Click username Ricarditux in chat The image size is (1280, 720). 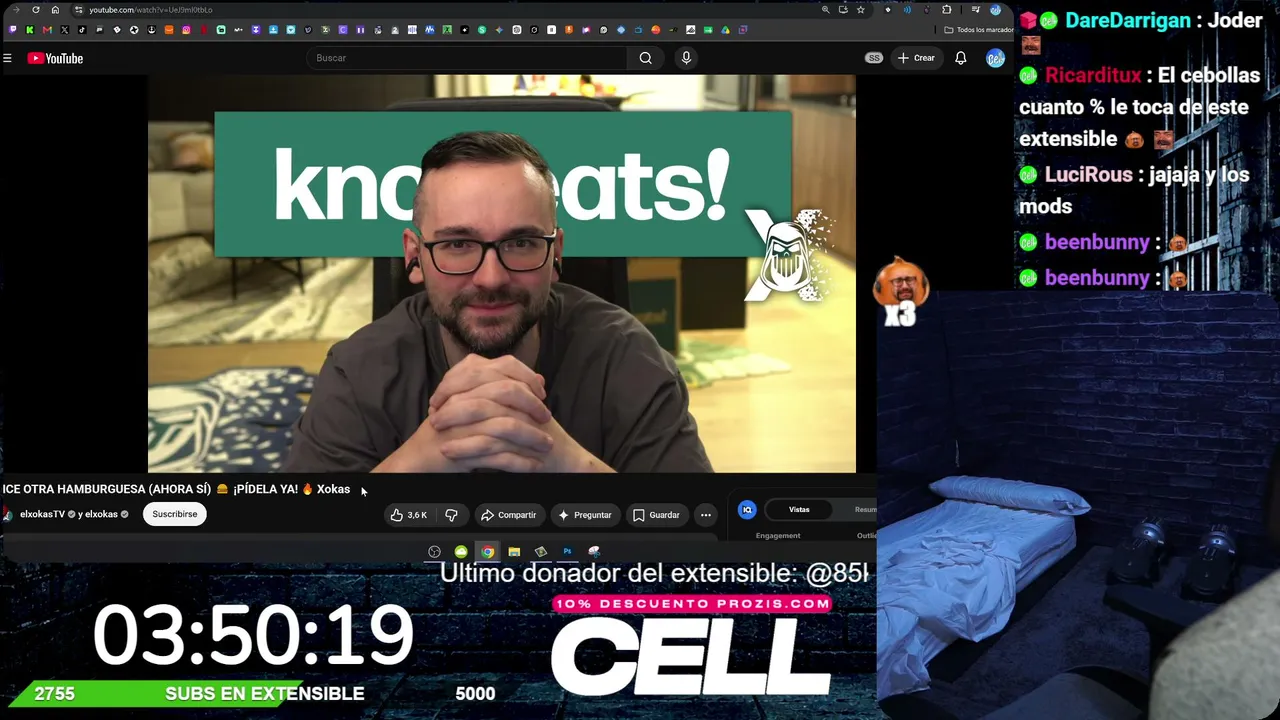click(1093, 75)
